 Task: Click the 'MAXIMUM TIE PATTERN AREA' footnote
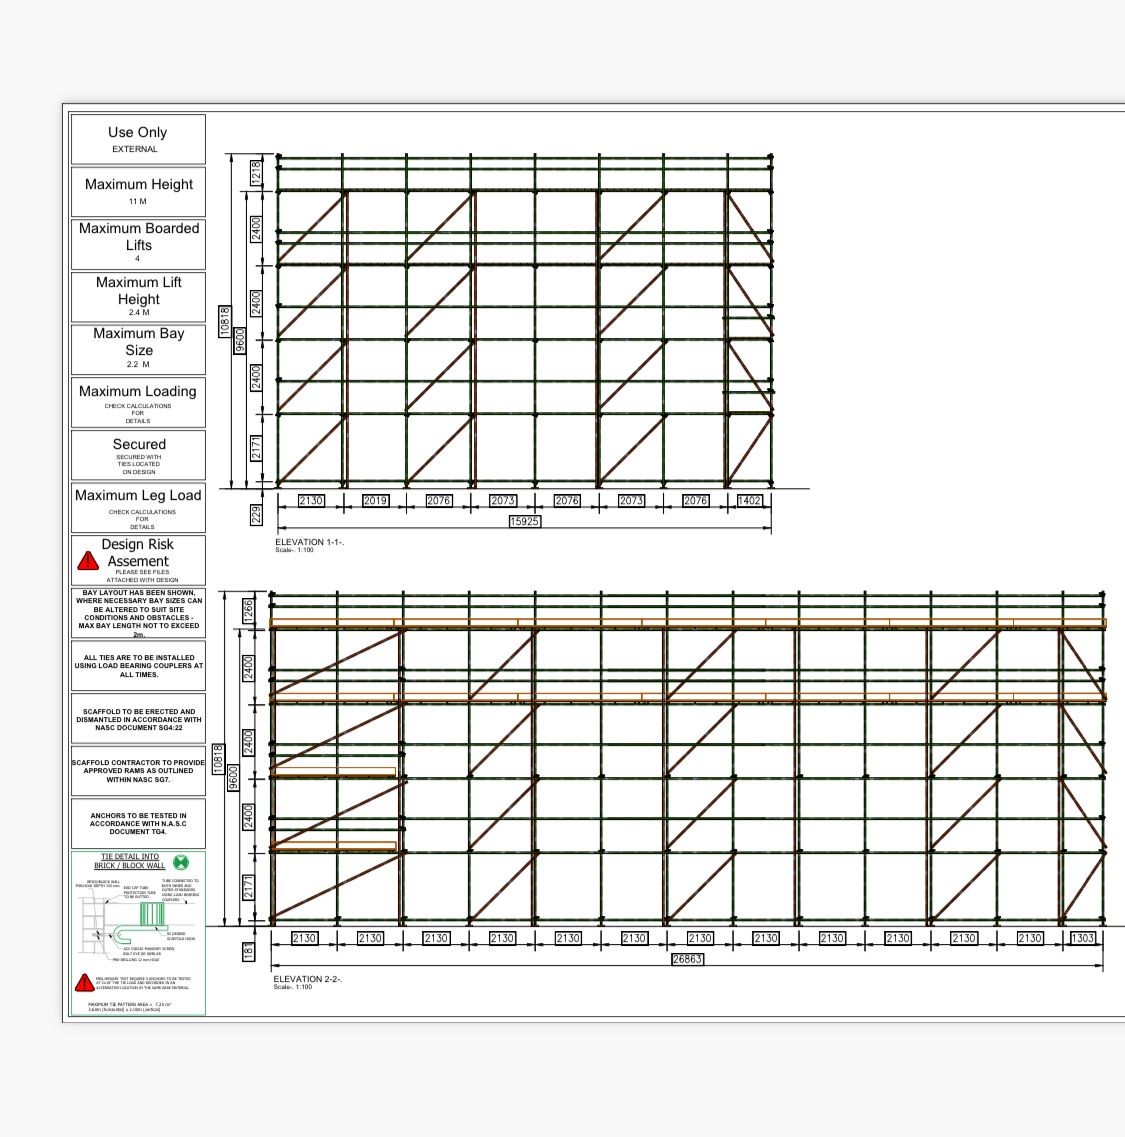click(x=130, y=1007)
